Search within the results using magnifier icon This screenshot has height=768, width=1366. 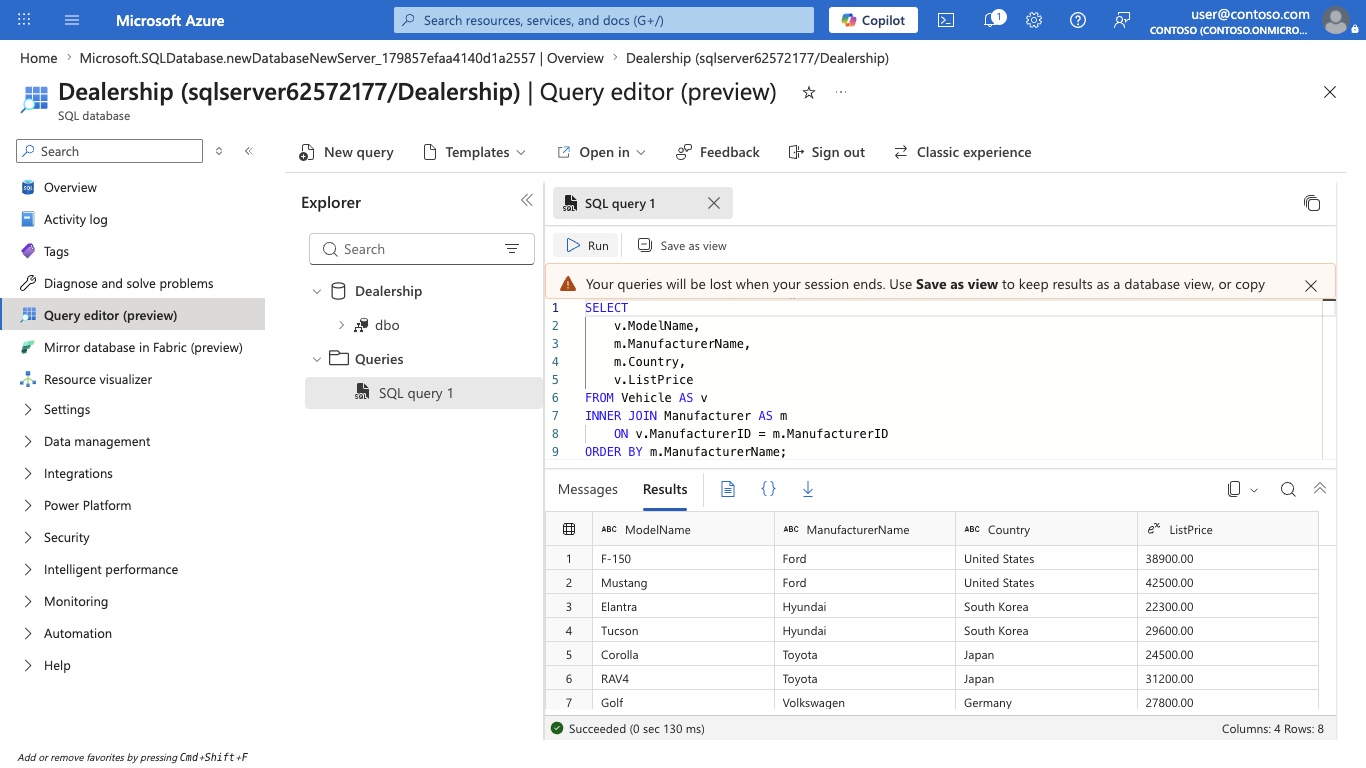(1288, 489)
